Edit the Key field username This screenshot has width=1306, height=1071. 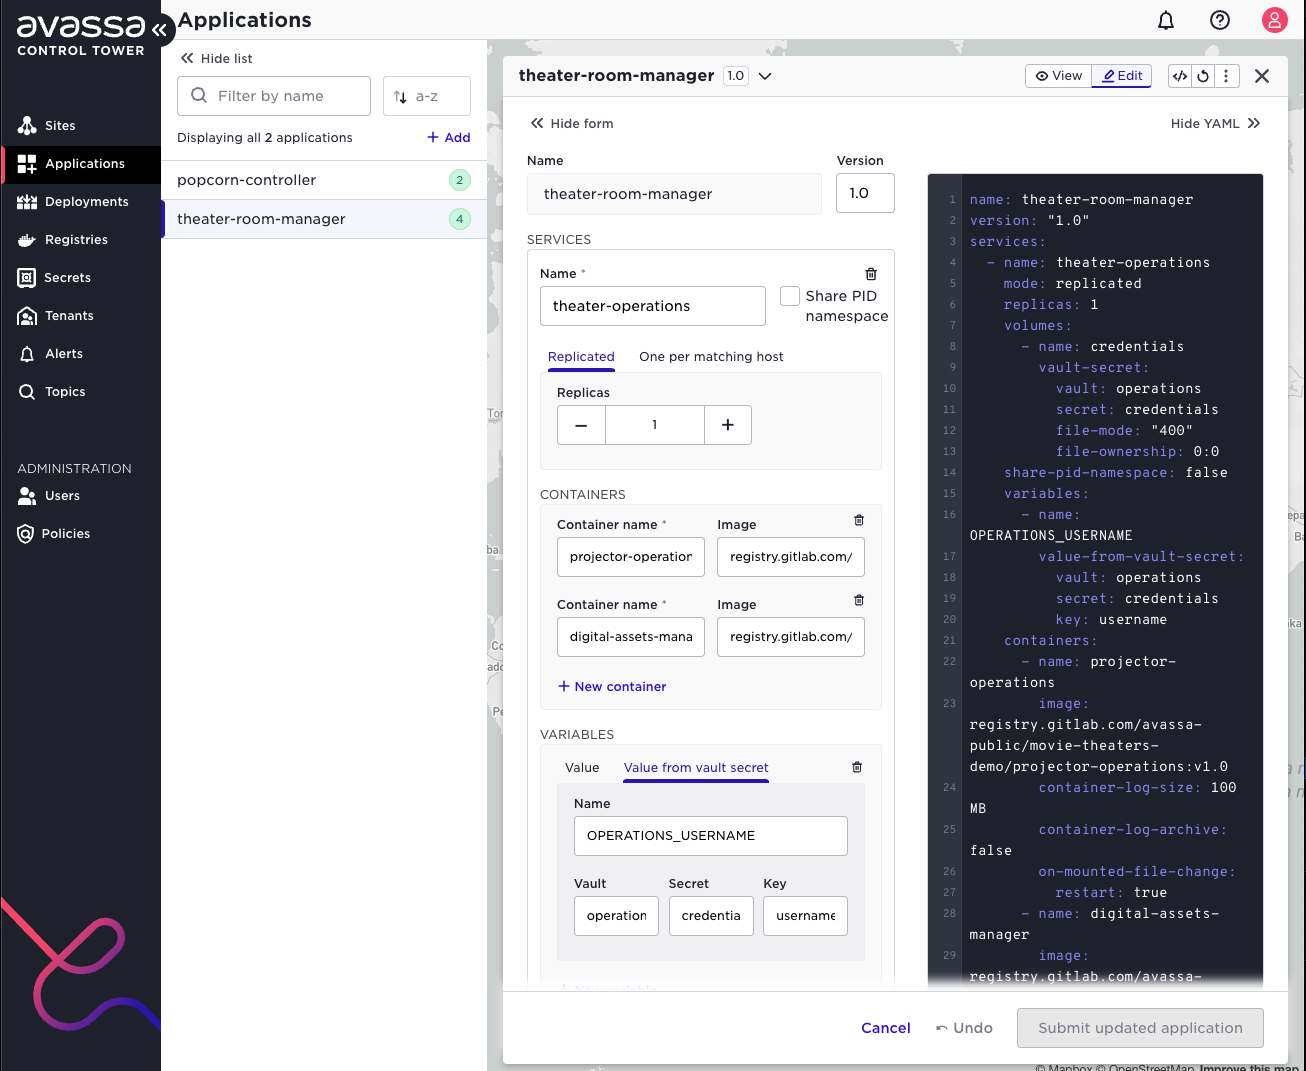coord(805,916)
